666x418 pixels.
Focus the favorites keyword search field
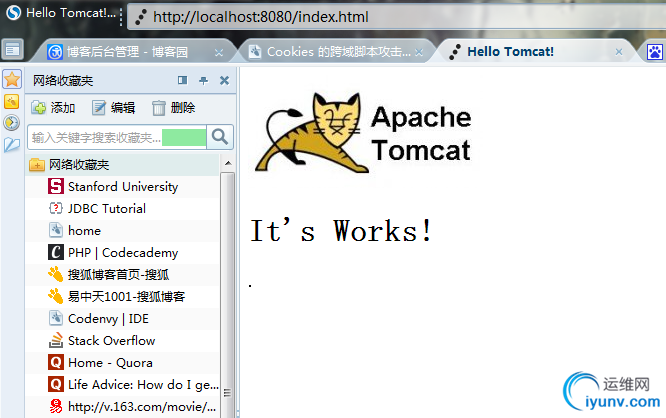[117, 137]
